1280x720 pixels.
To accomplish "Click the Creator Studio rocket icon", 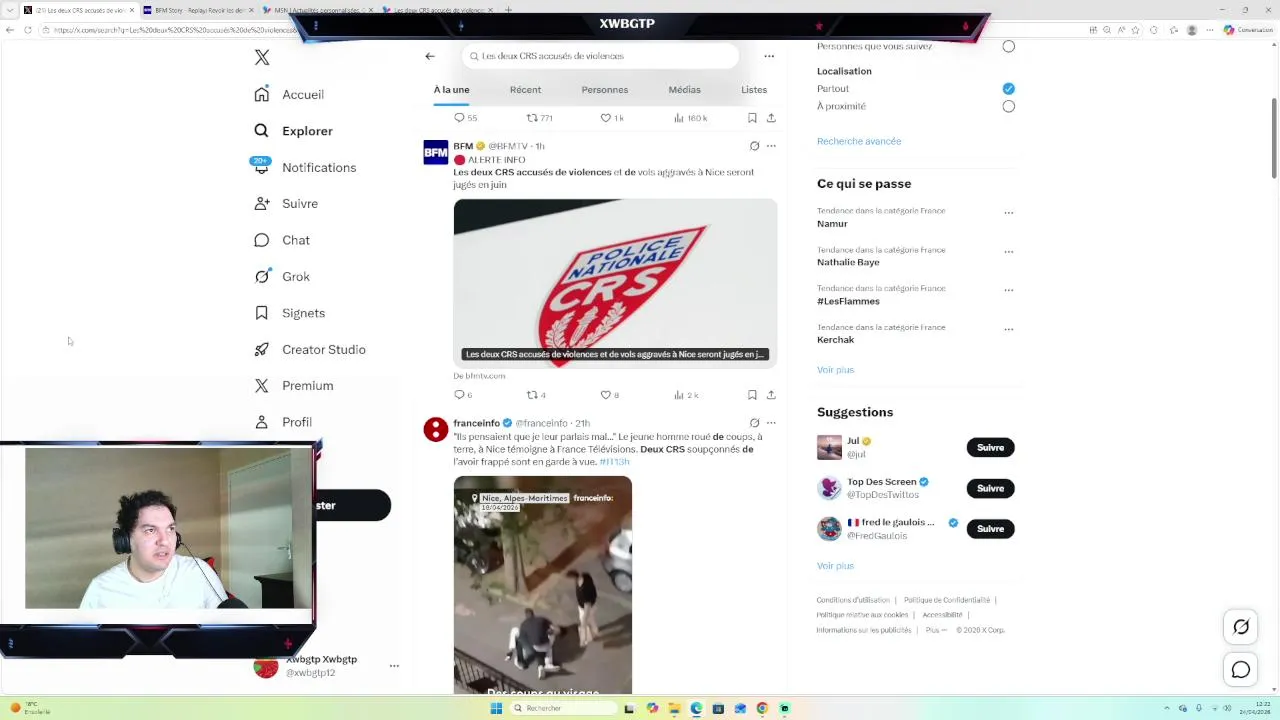I will click(262, 349).
